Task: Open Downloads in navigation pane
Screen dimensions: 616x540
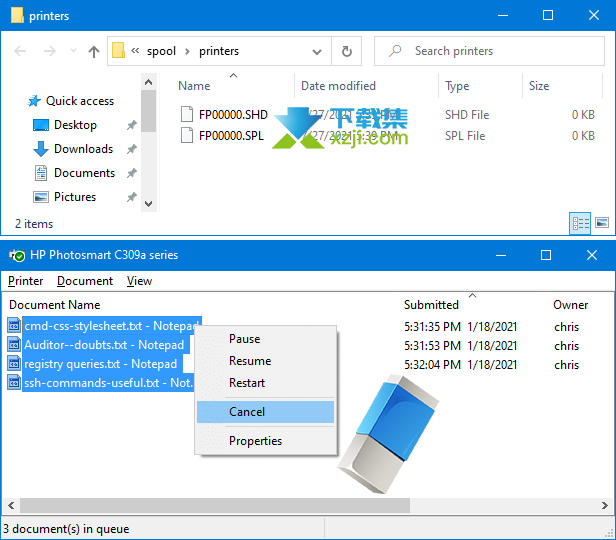Action: [x=83, y=149]
